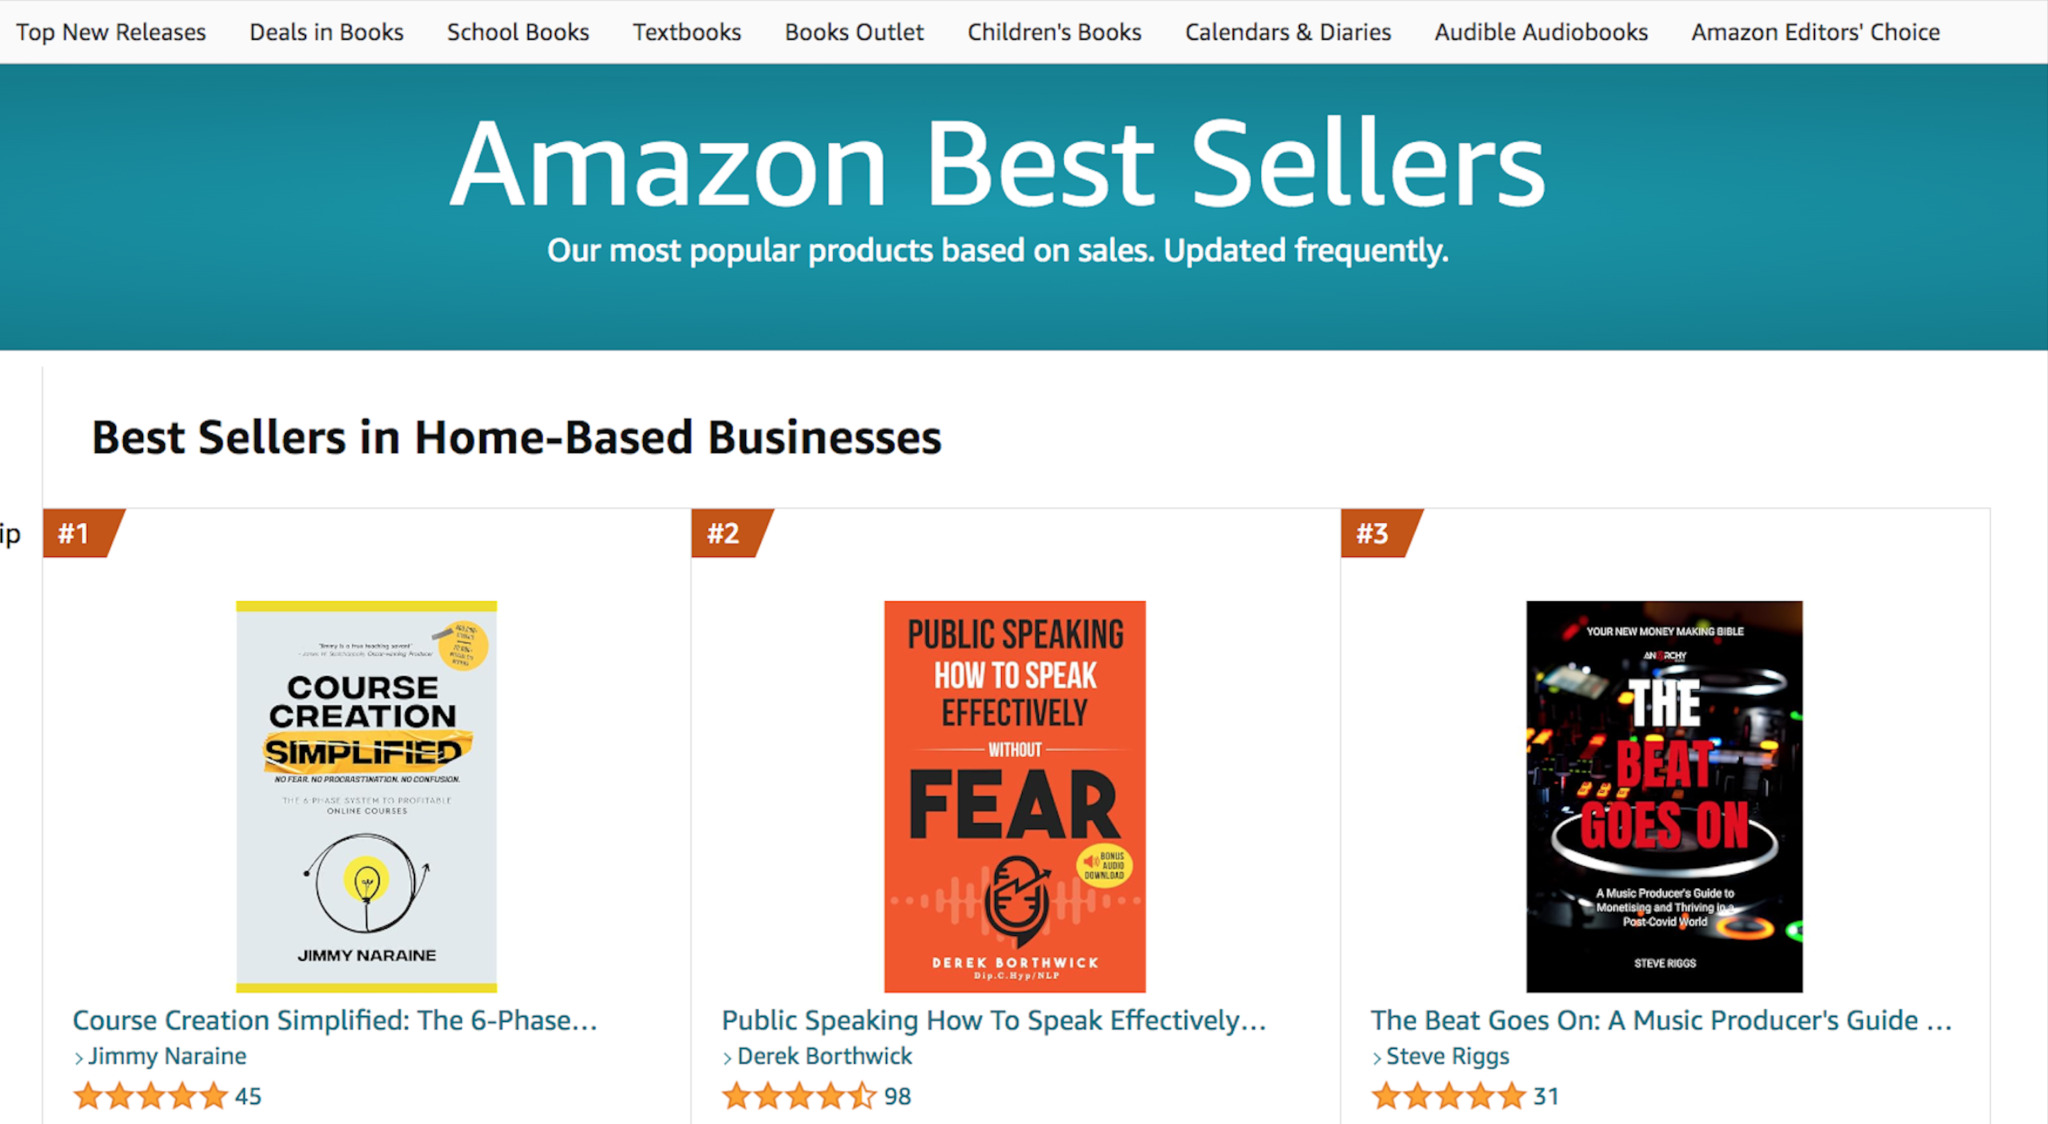Visit author Jimmy Naraine's page
Screen dimensions: 2048x1124
[x=167, y=1056]
